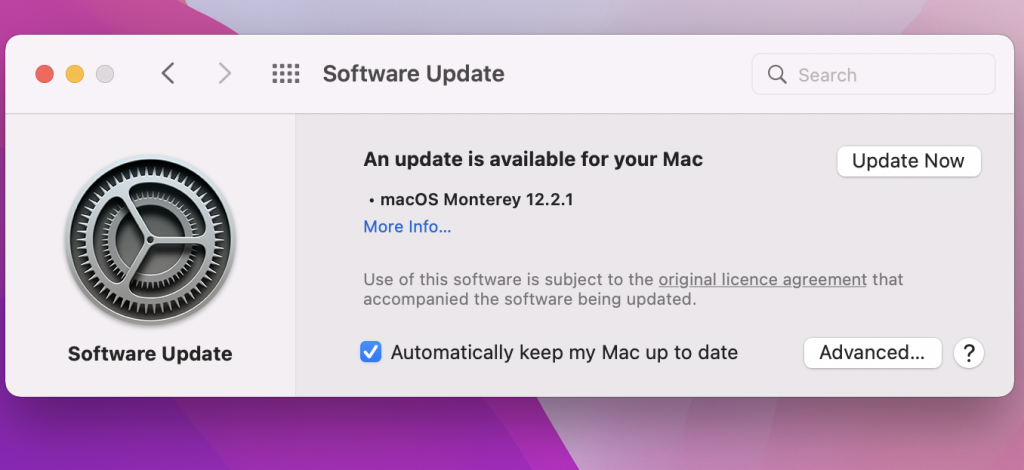Select the macOS Monterey 12.2.1 update entry
Screen dimensions: 1024x470
477,200
